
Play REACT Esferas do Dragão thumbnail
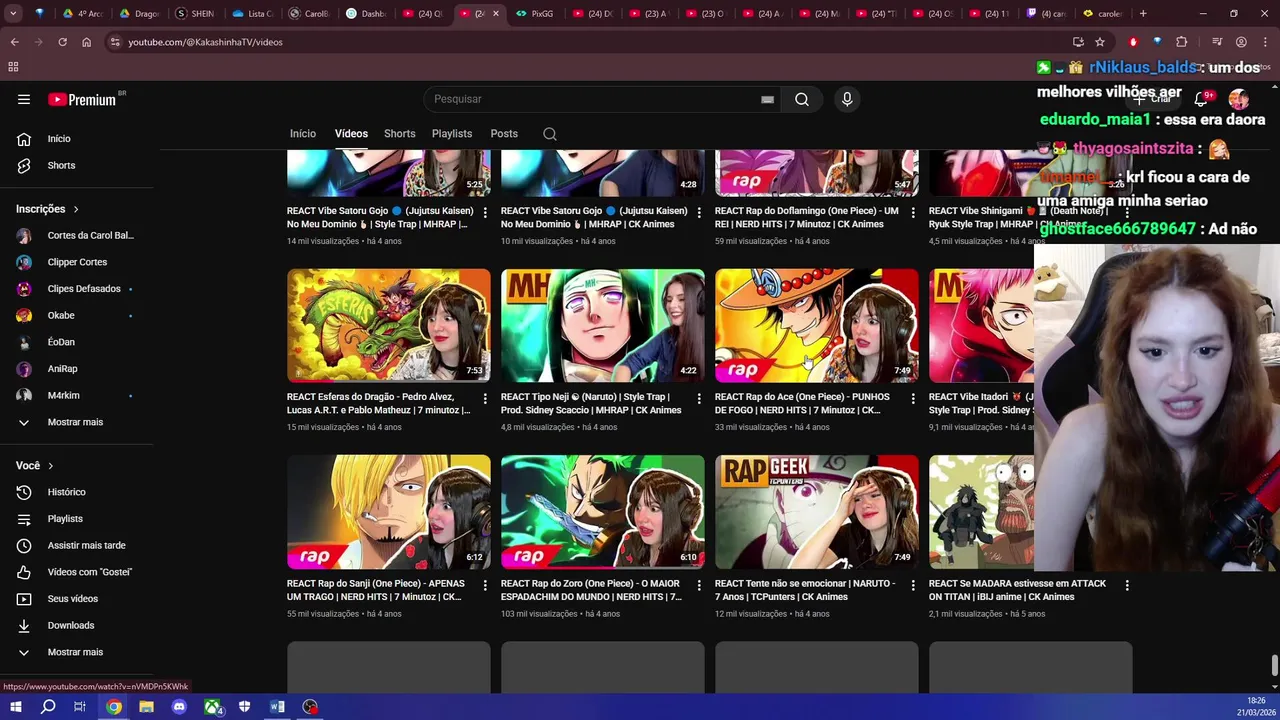tap(389, 325)
